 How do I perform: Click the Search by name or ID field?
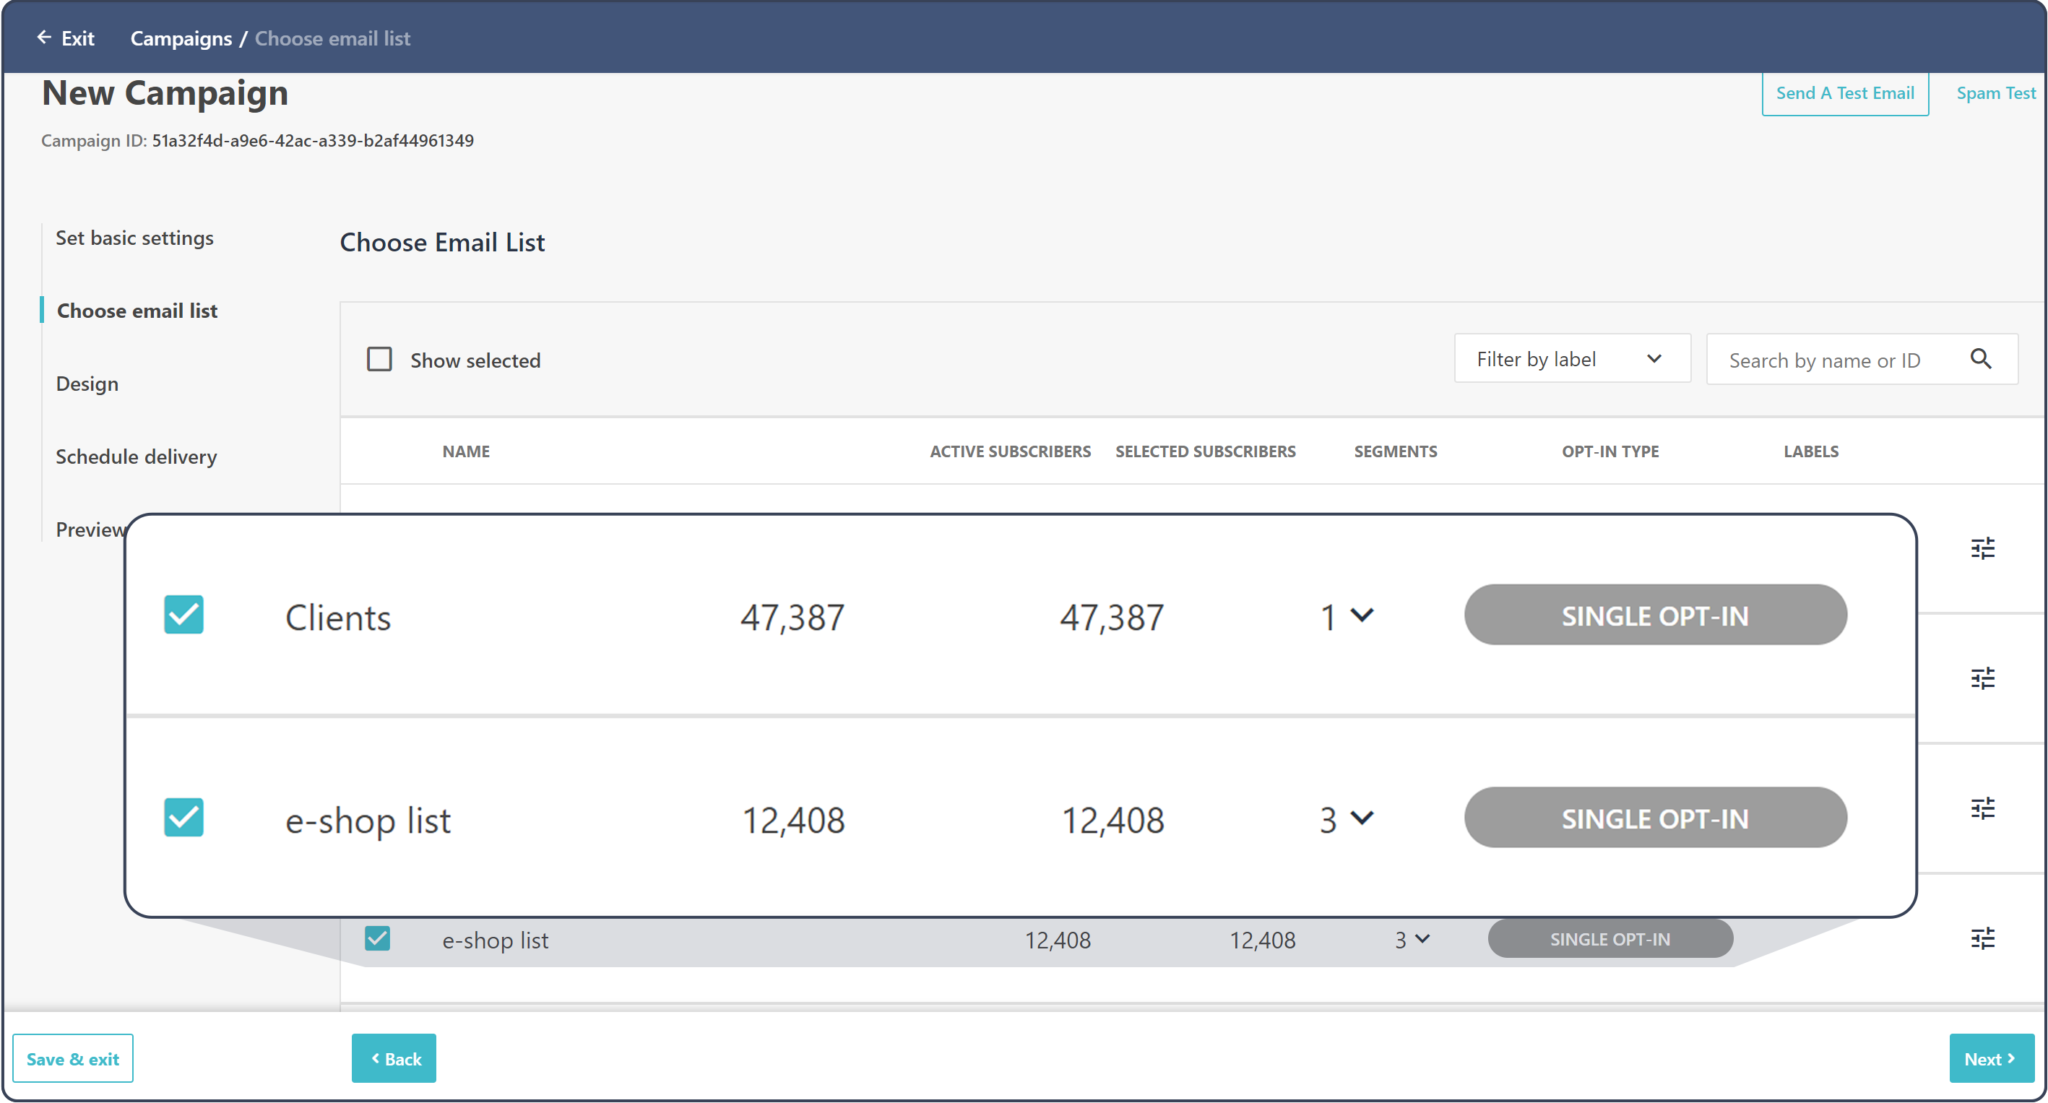[x=1840, y=359]
